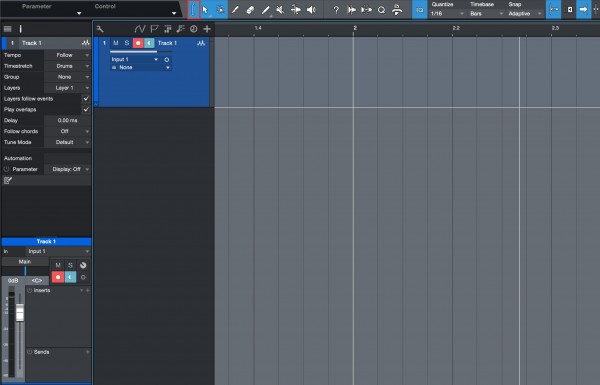The height and width of the screenshot is (385, 600).
Task: Open the Group None dropdown
Action: click(x=68, y=77)
